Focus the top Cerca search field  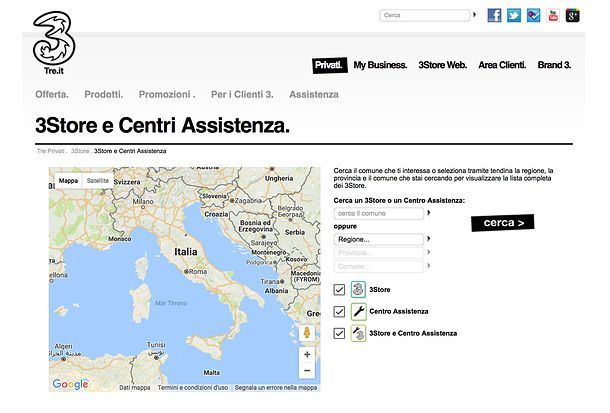click(424, 15)
